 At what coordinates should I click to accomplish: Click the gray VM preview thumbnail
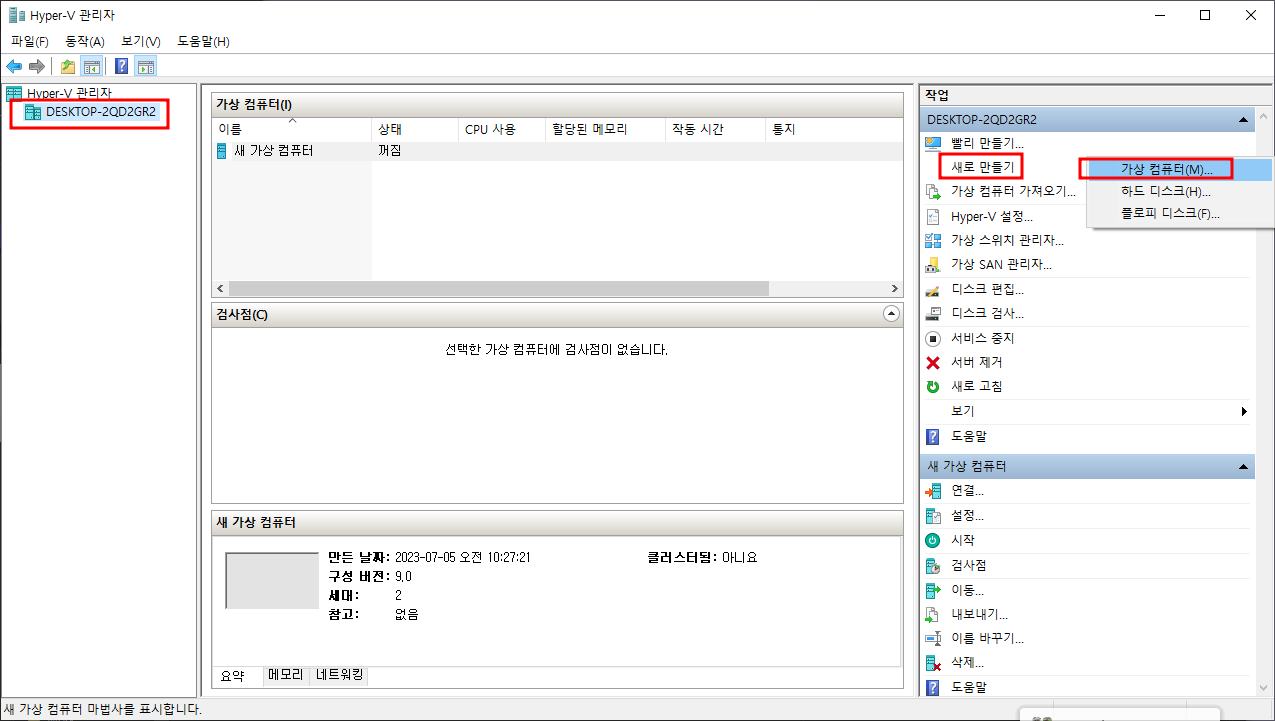pyautogui.click(x=272, y=580)
